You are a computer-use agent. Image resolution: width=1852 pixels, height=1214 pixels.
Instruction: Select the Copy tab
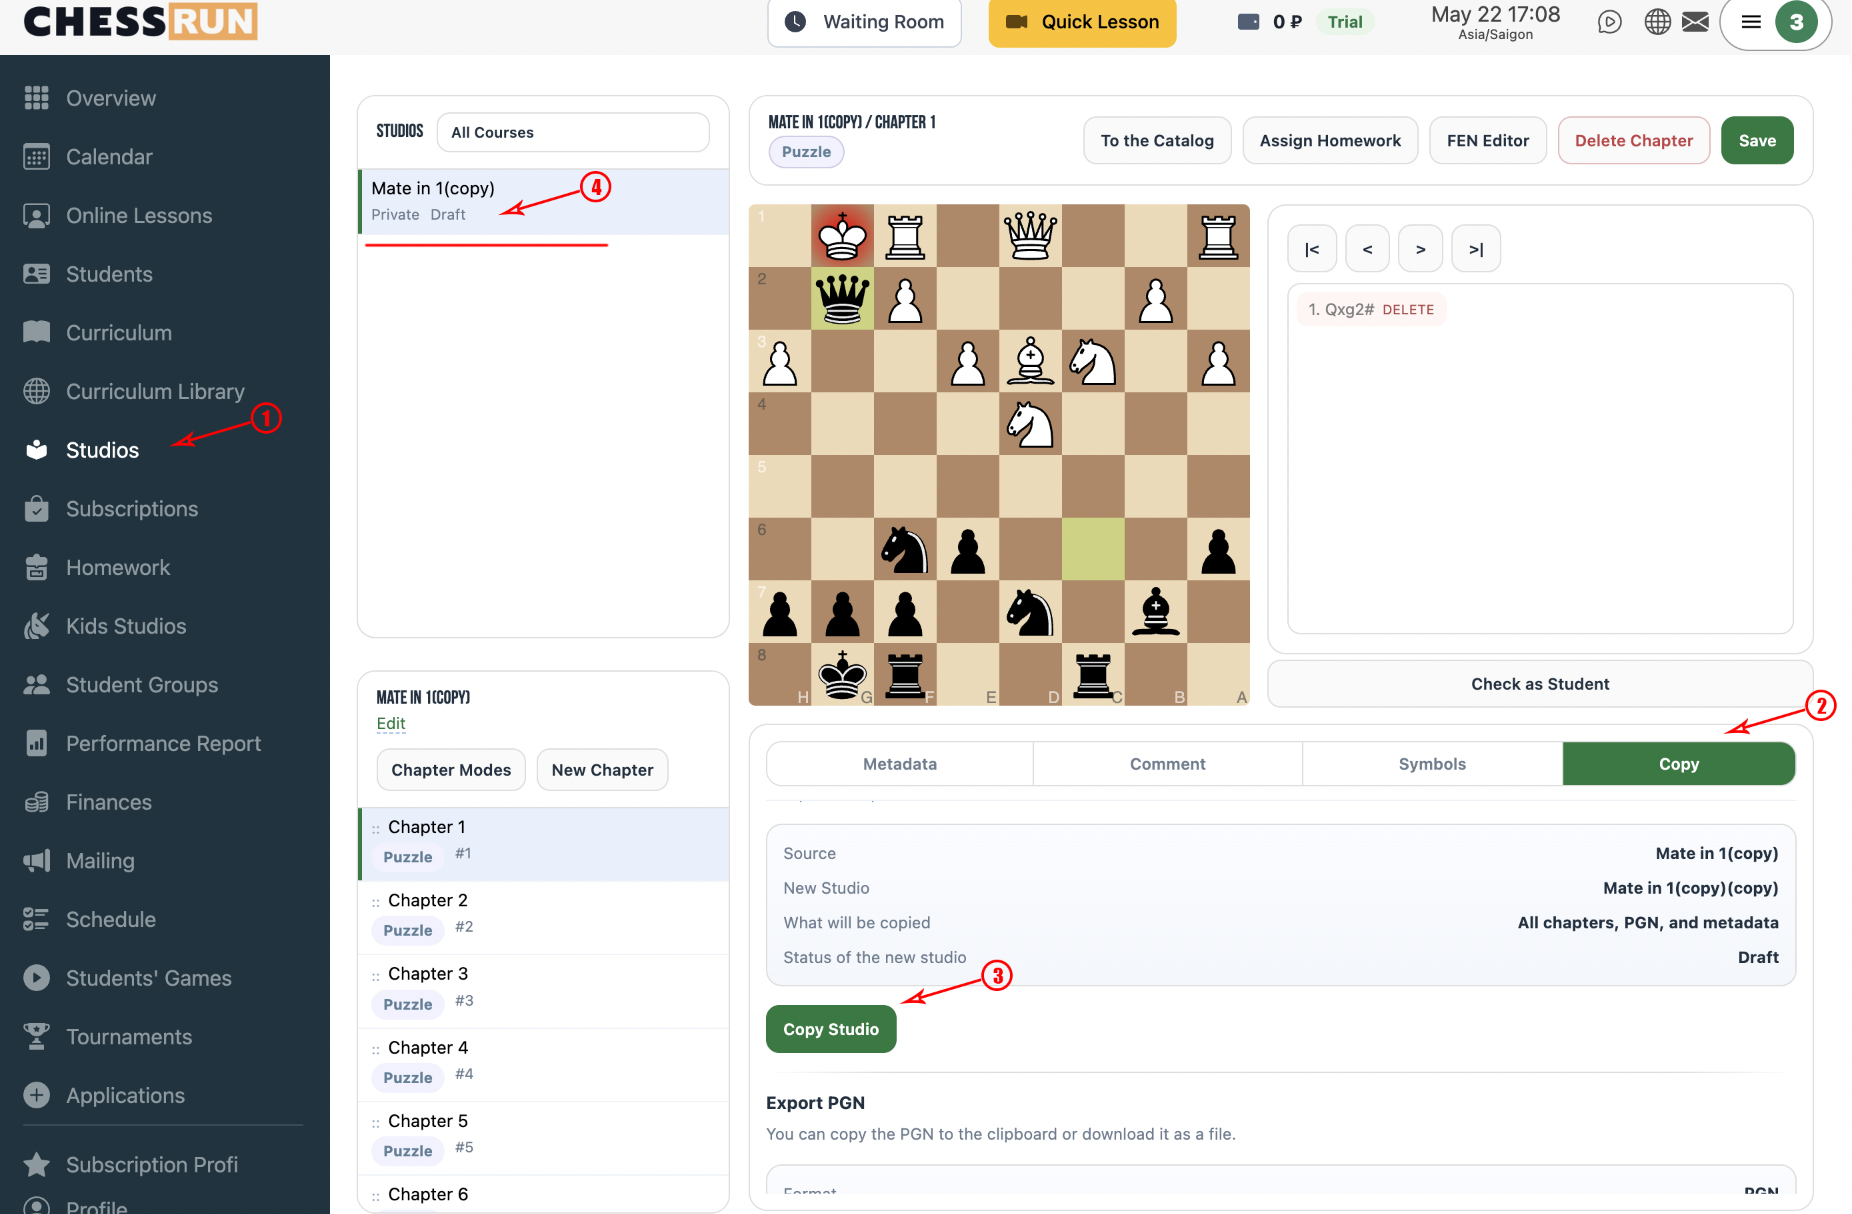pyautogui.click(x=1679, y=764)
